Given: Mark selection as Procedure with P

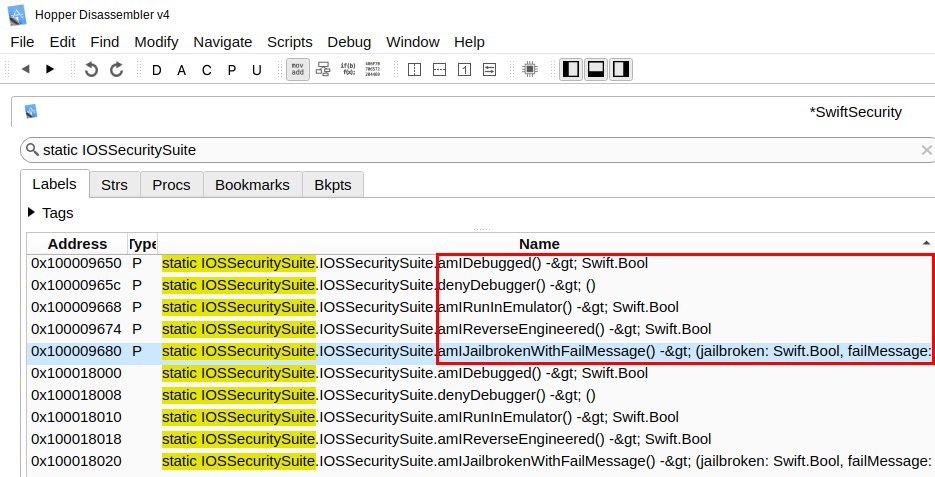Looking at the screenshot, I should pyautogui.click(x=232, y=70).
